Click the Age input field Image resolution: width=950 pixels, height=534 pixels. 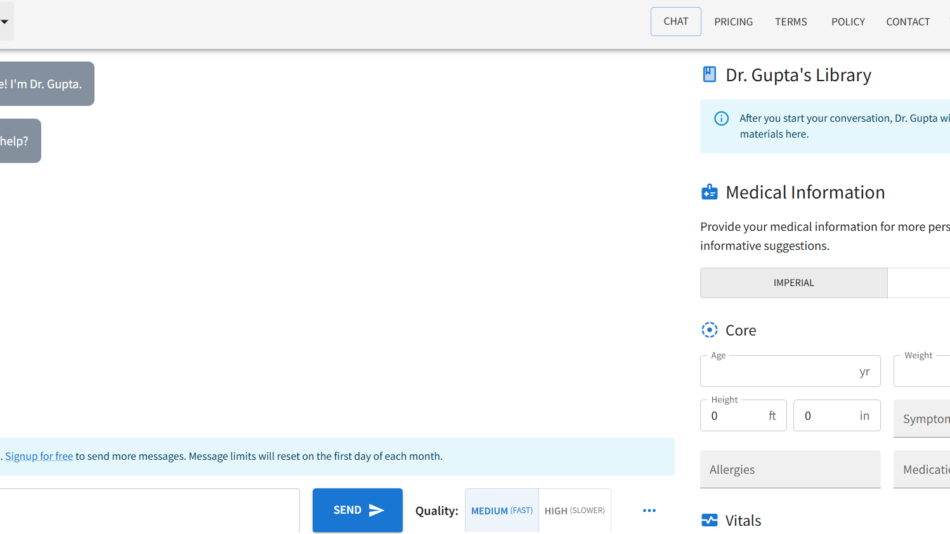click(780, 372)
